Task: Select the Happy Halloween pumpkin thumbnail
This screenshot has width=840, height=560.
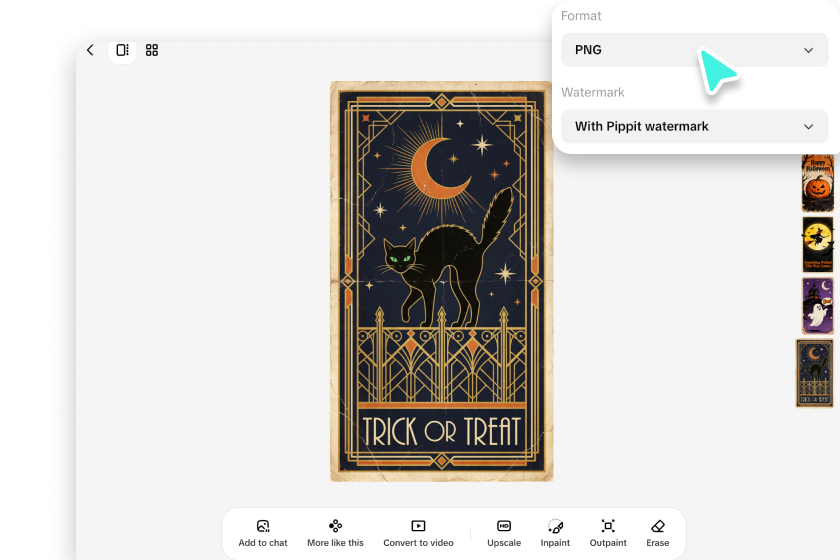Action: (817, 183)
